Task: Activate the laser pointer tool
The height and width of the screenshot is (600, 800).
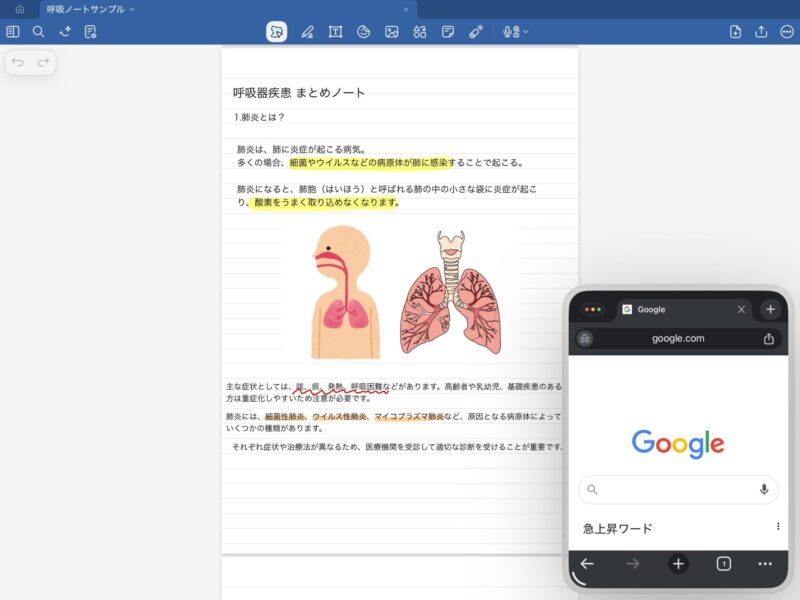Action: click(476, 32)
